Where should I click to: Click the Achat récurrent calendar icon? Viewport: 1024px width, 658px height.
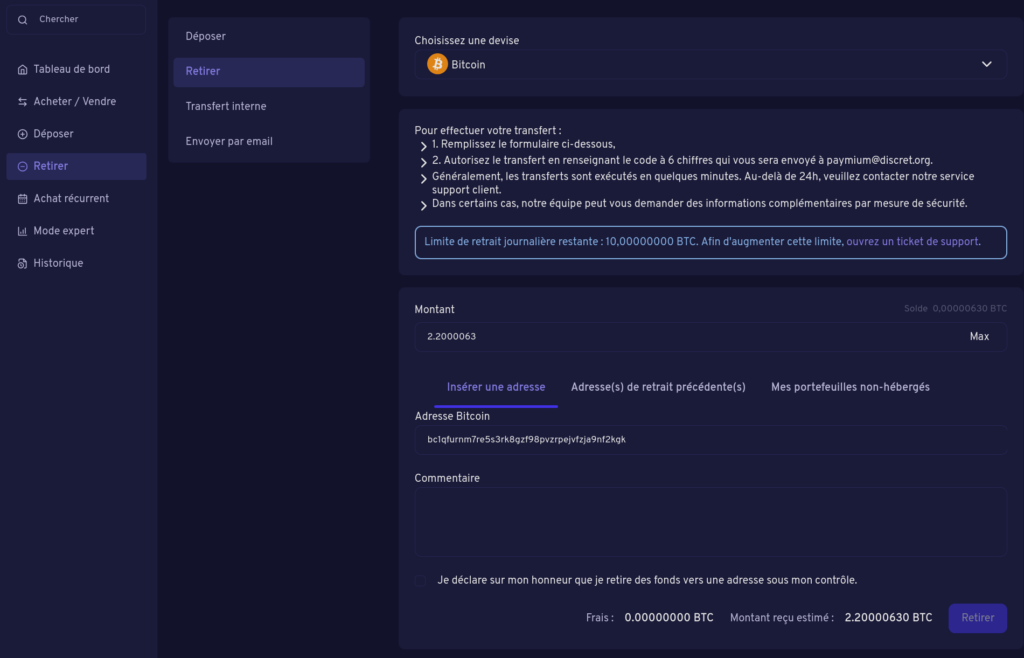point(23,199)
